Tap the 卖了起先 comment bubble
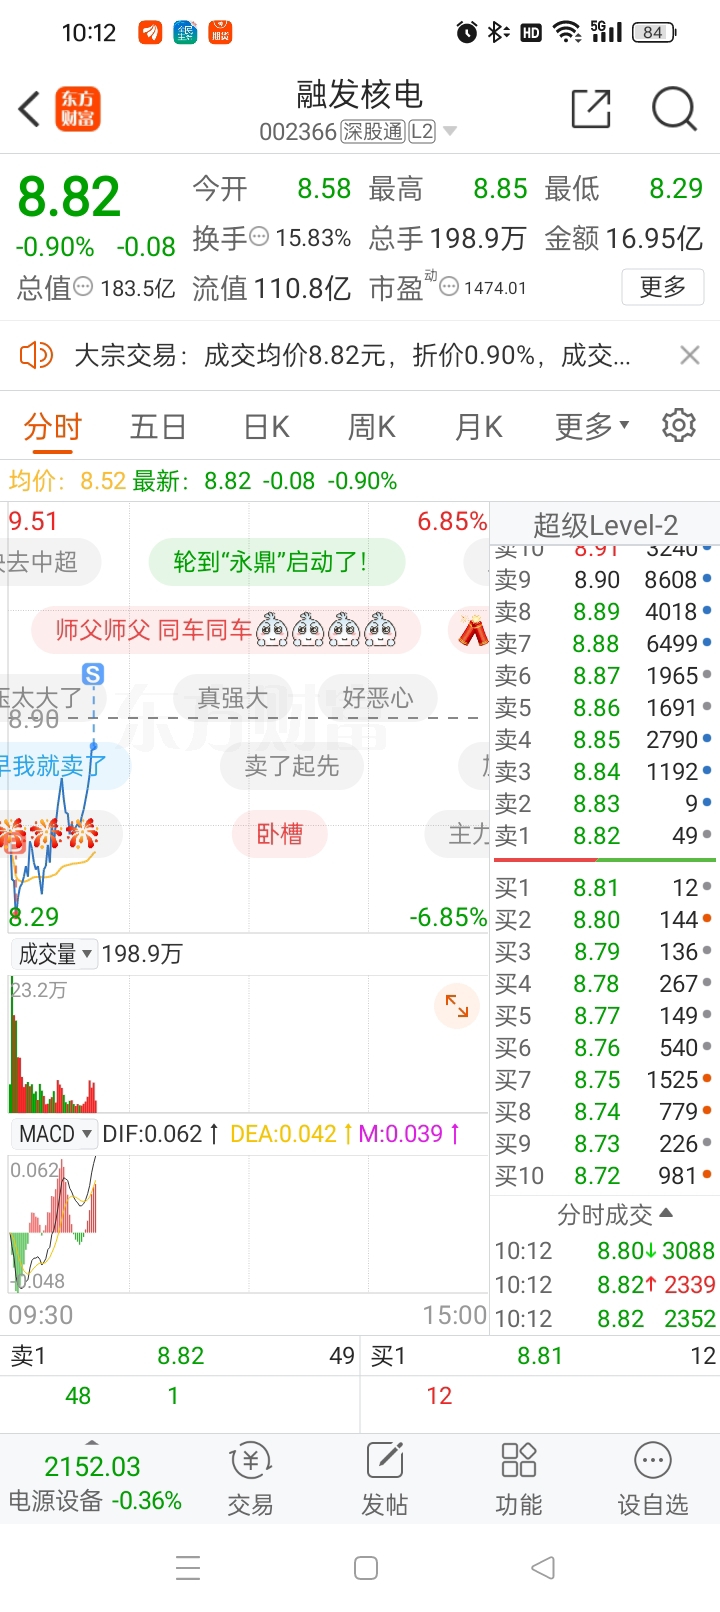Viewport: 720px width, 1612px height. [x=292, y=766]
